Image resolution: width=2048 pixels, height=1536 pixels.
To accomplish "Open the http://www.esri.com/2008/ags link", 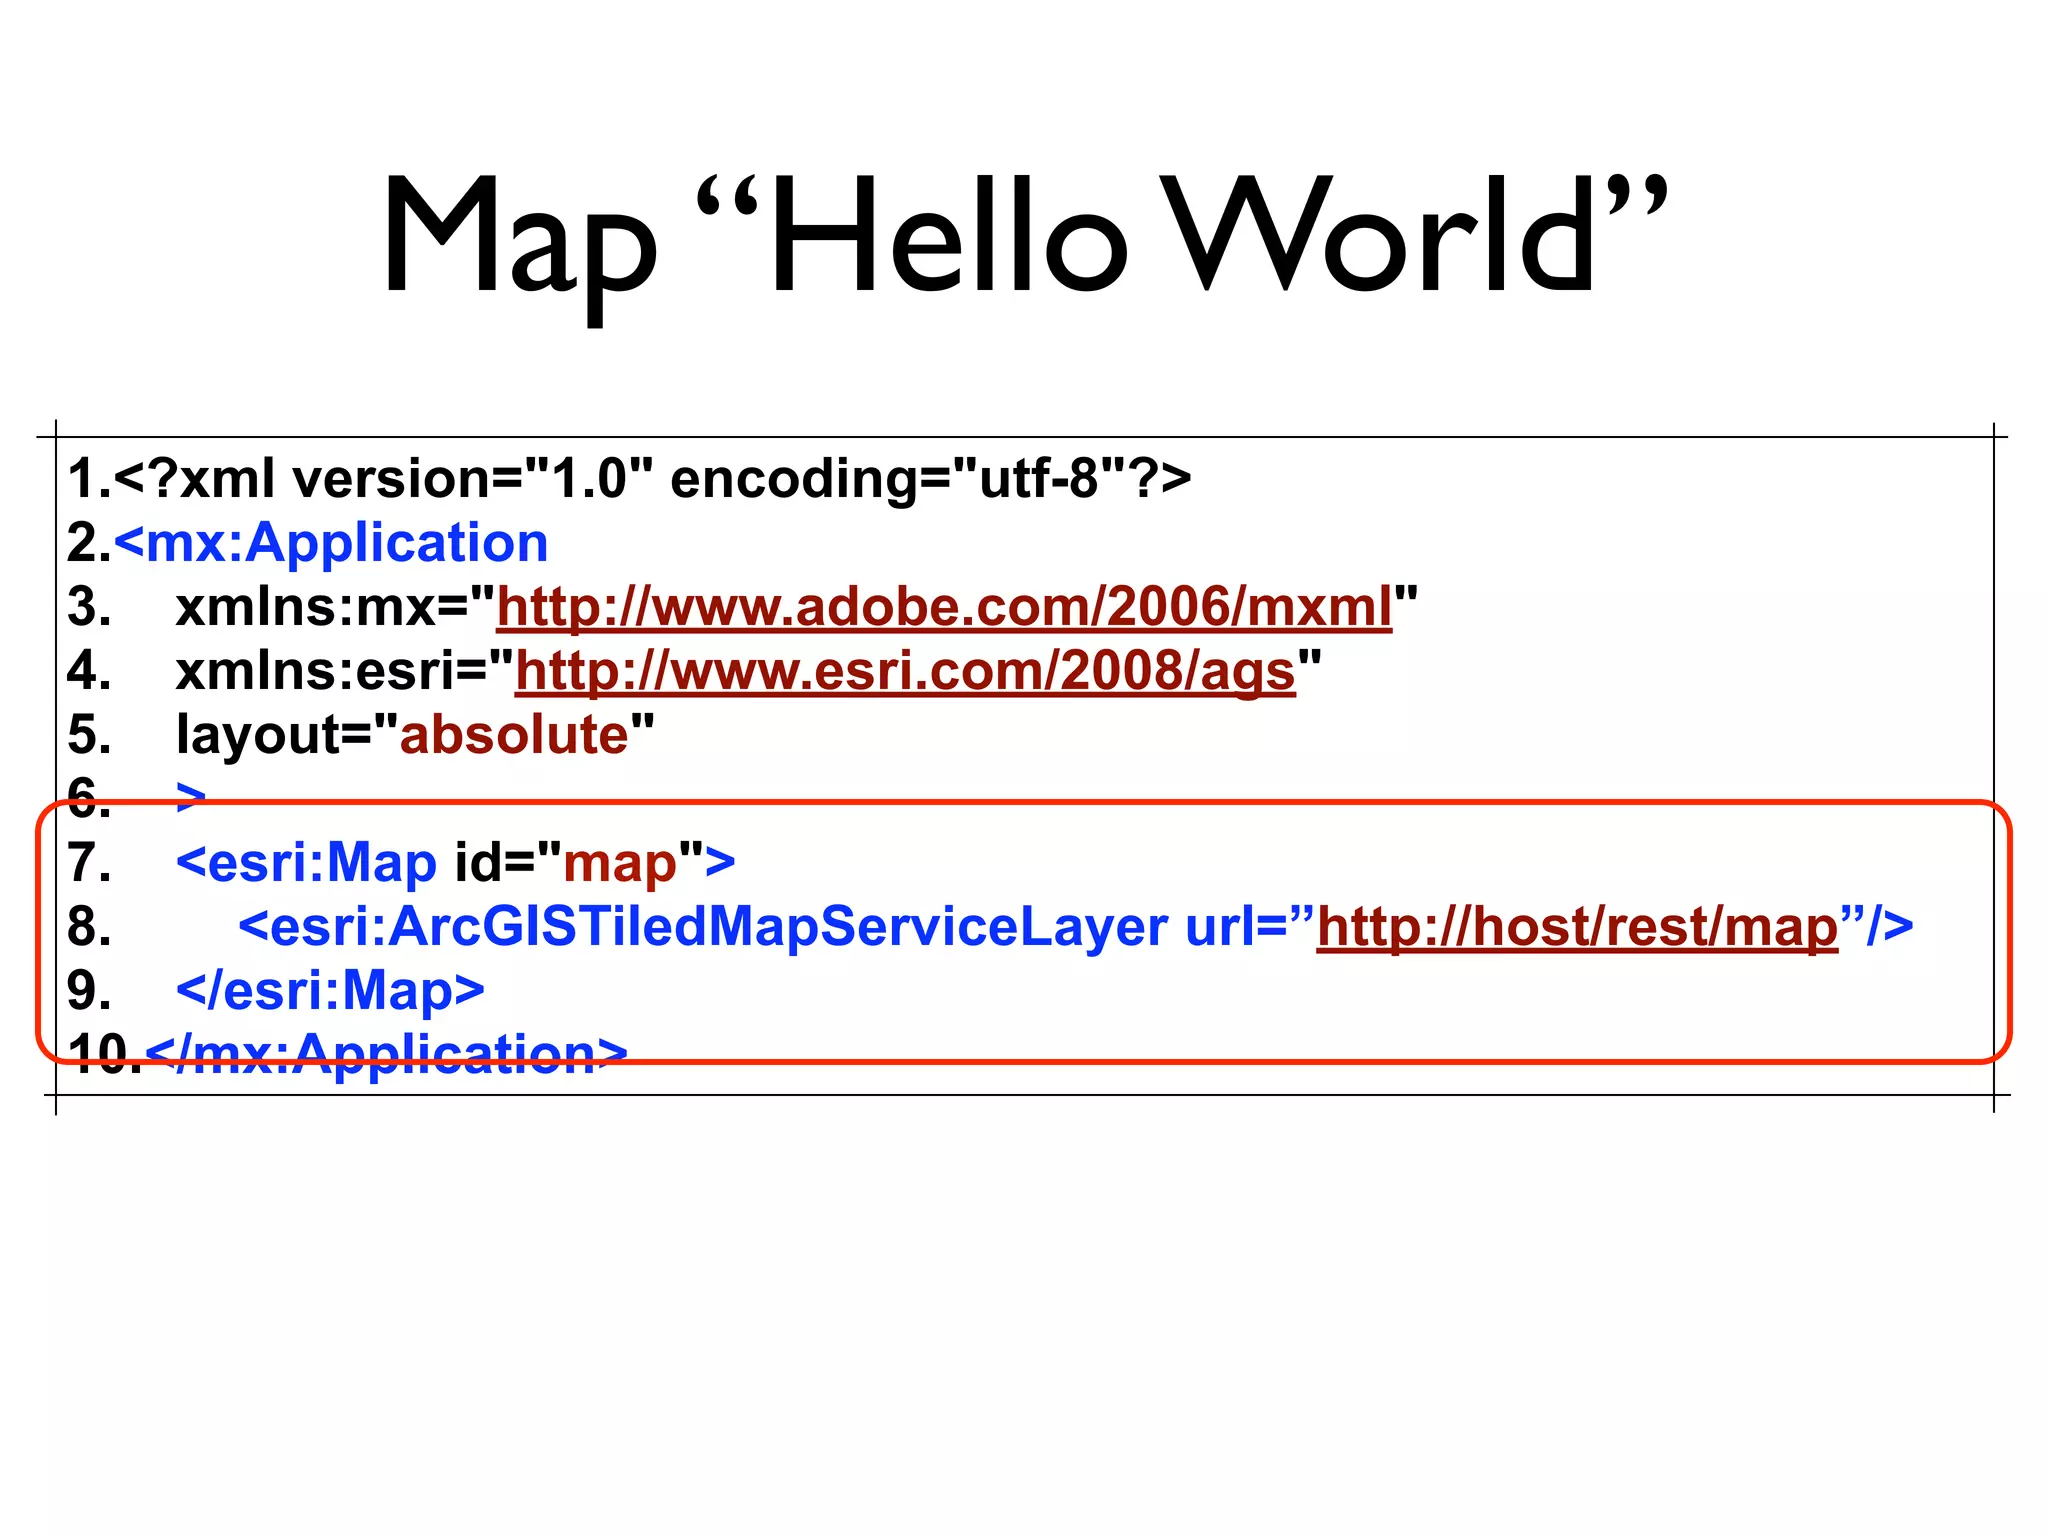I will pos(905,671).
